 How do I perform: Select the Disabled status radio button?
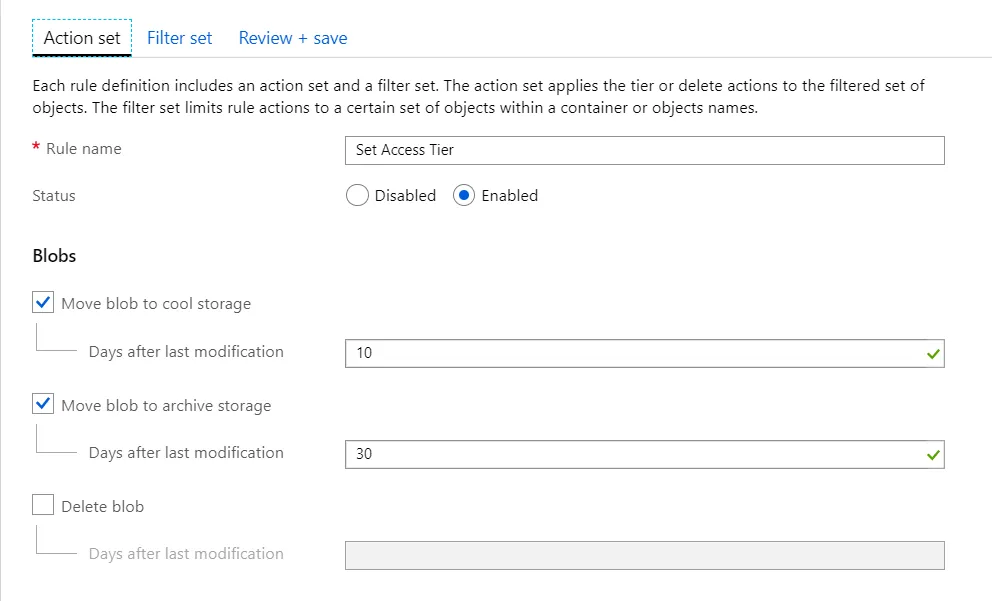[x=357, y=196]
